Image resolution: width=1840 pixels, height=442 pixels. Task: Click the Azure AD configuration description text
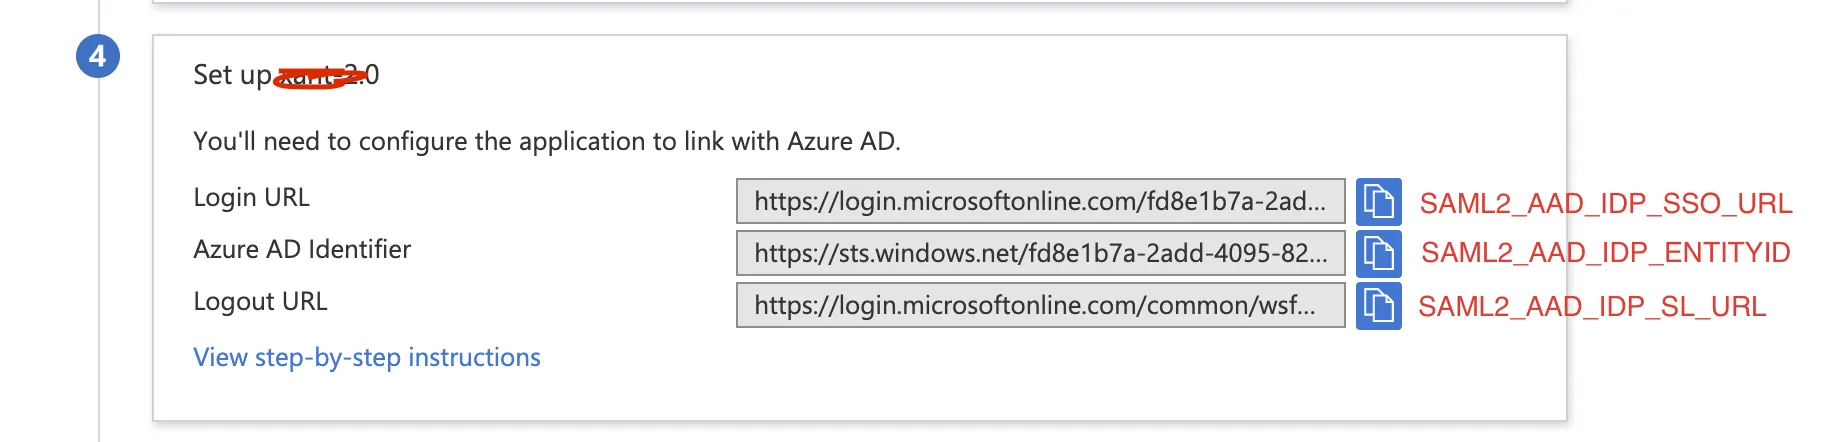coord(546,142)
